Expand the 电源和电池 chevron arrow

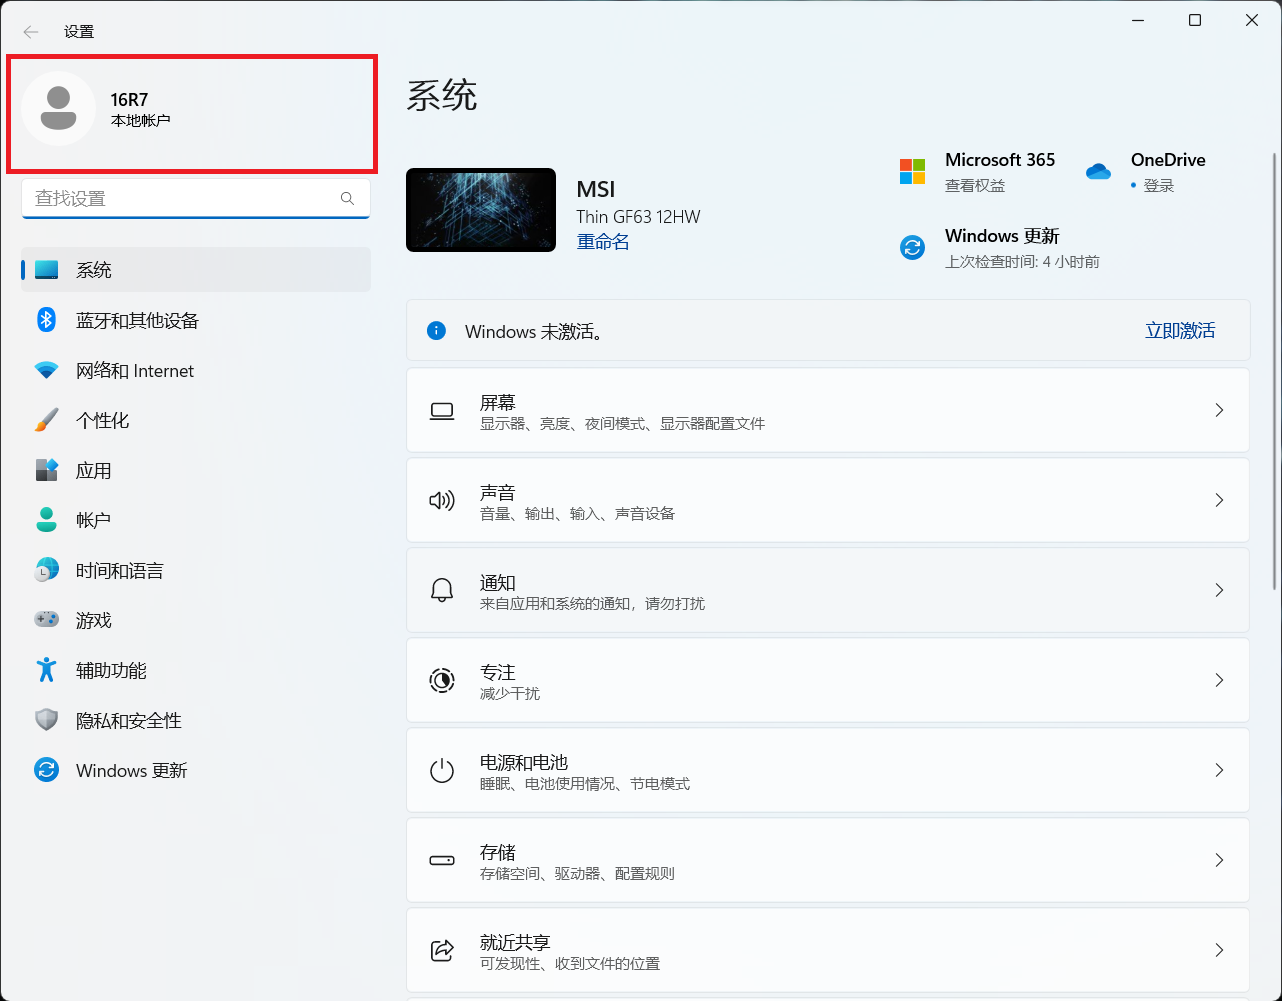pos(1218,770)
